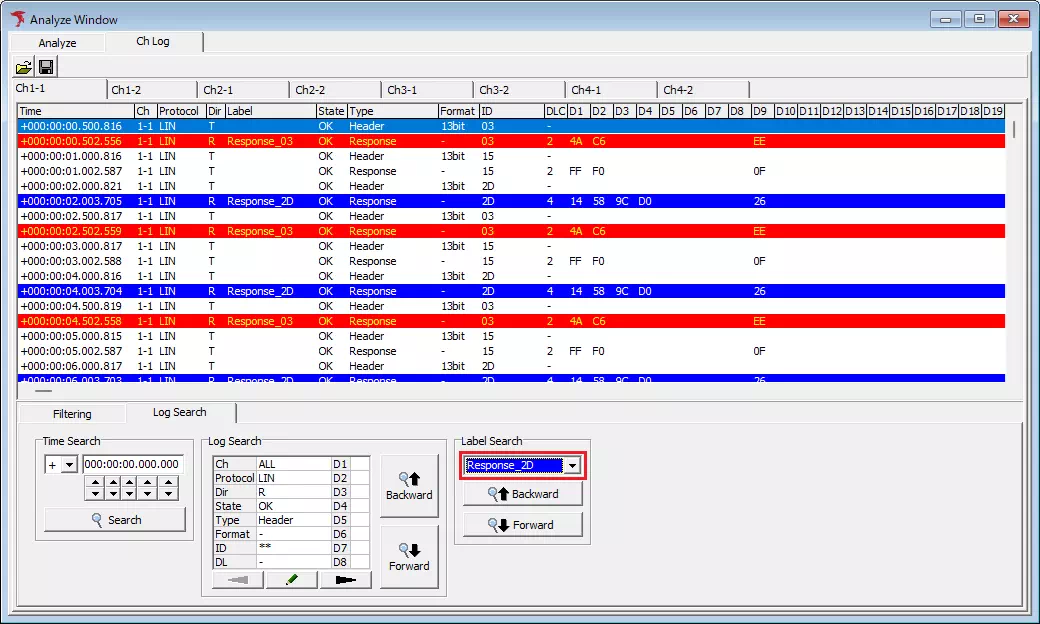Image resolution: width=1040 pixels, height=624 pixels.
Task: Select the Ch2-1 channel tab
Action: [x=218, y=90]
